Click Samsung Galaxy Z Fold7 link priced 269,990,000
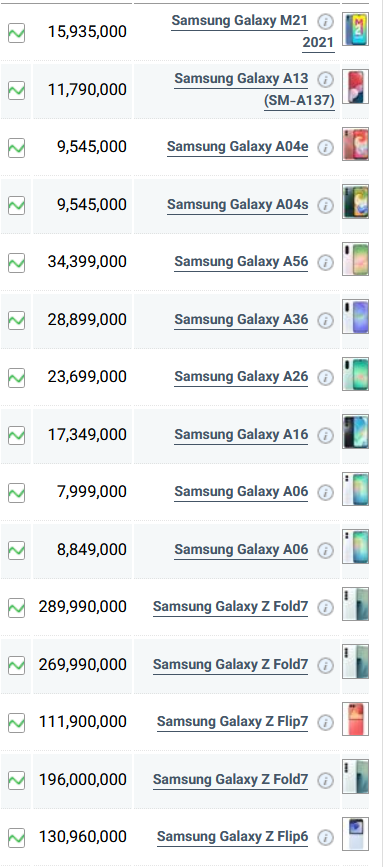 [x=230, y=664]
